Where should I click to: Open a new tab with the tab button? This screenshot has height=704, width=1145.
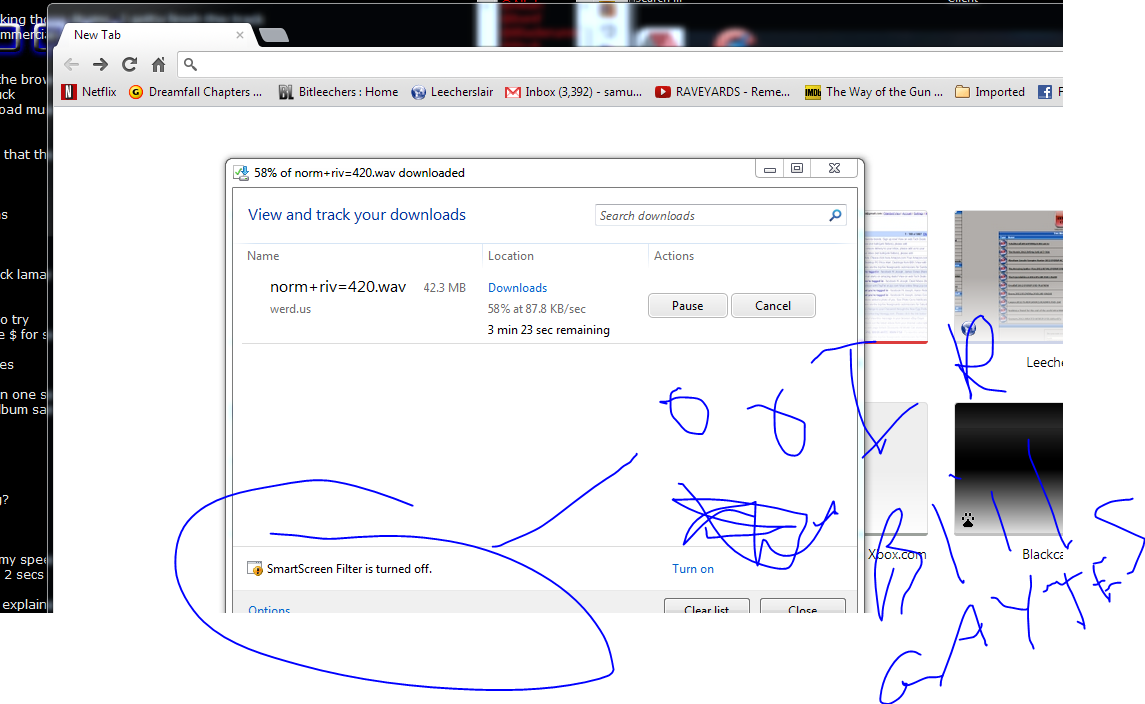274,35
